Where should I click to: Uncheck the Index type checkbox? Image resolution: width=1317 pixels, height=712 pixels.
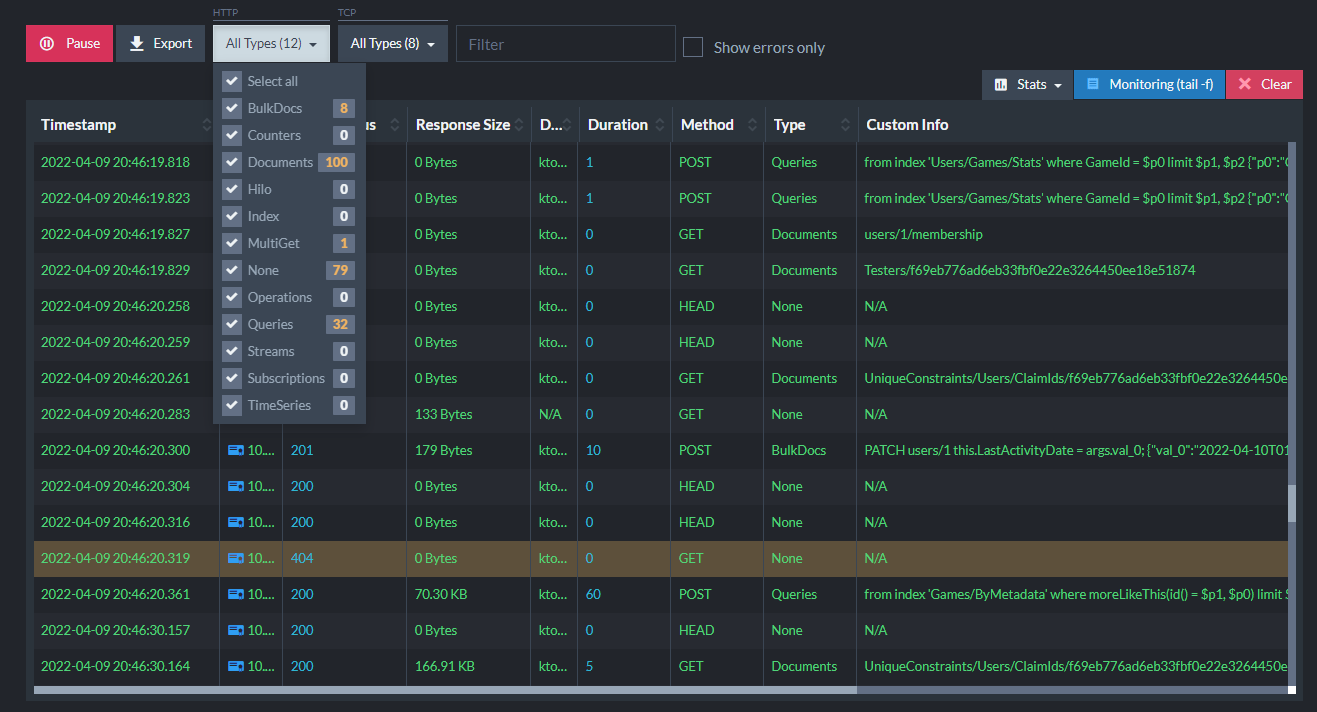coord(232,216)
